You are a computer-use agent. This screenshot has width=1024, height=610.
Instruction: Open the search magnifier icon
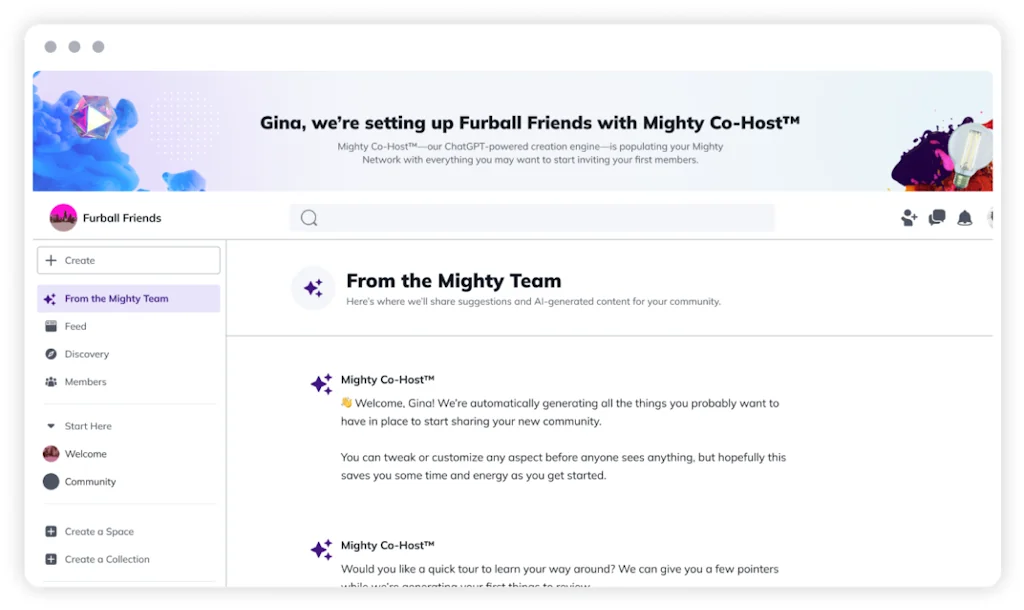307,217
